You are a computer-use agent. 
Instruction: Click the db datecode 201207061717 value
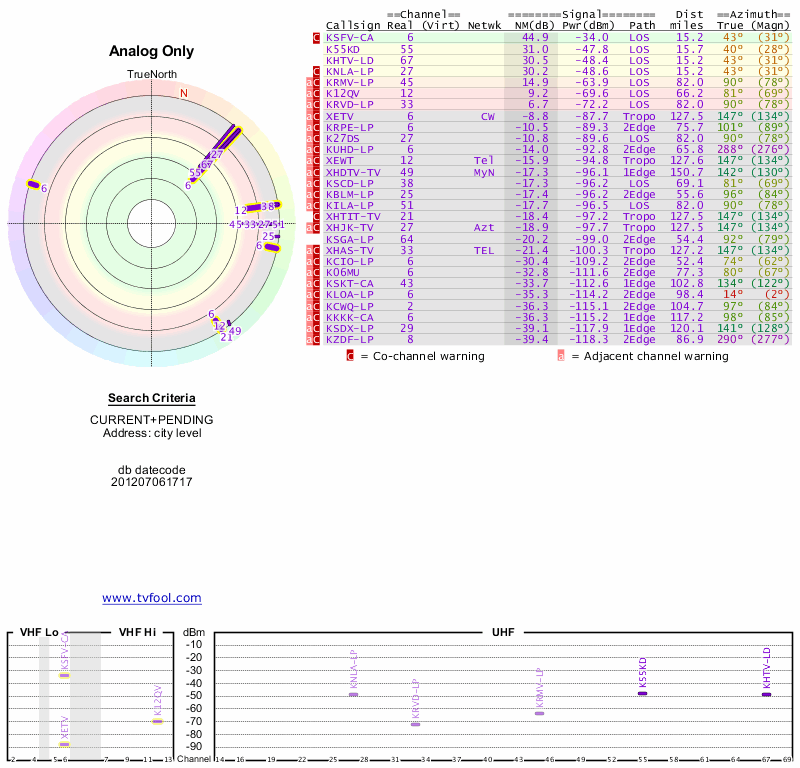(152, 482)
